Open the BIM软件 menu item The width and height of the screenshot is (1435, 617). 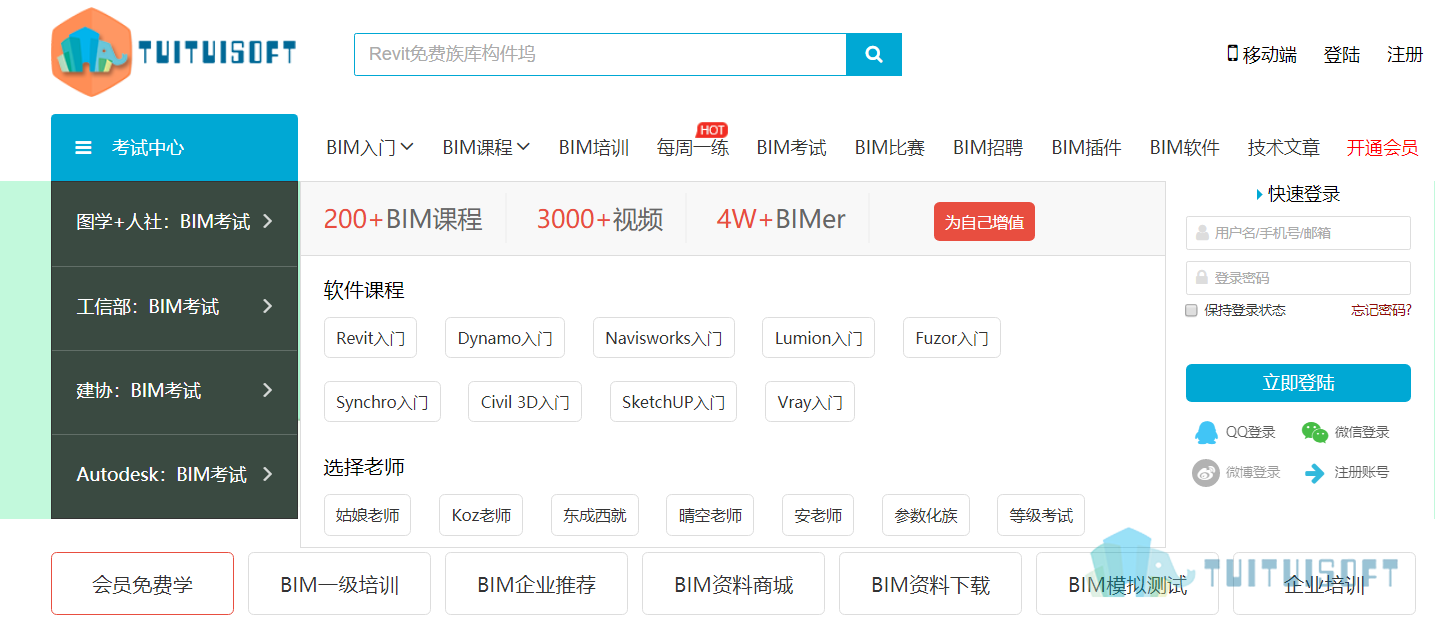1185,148
